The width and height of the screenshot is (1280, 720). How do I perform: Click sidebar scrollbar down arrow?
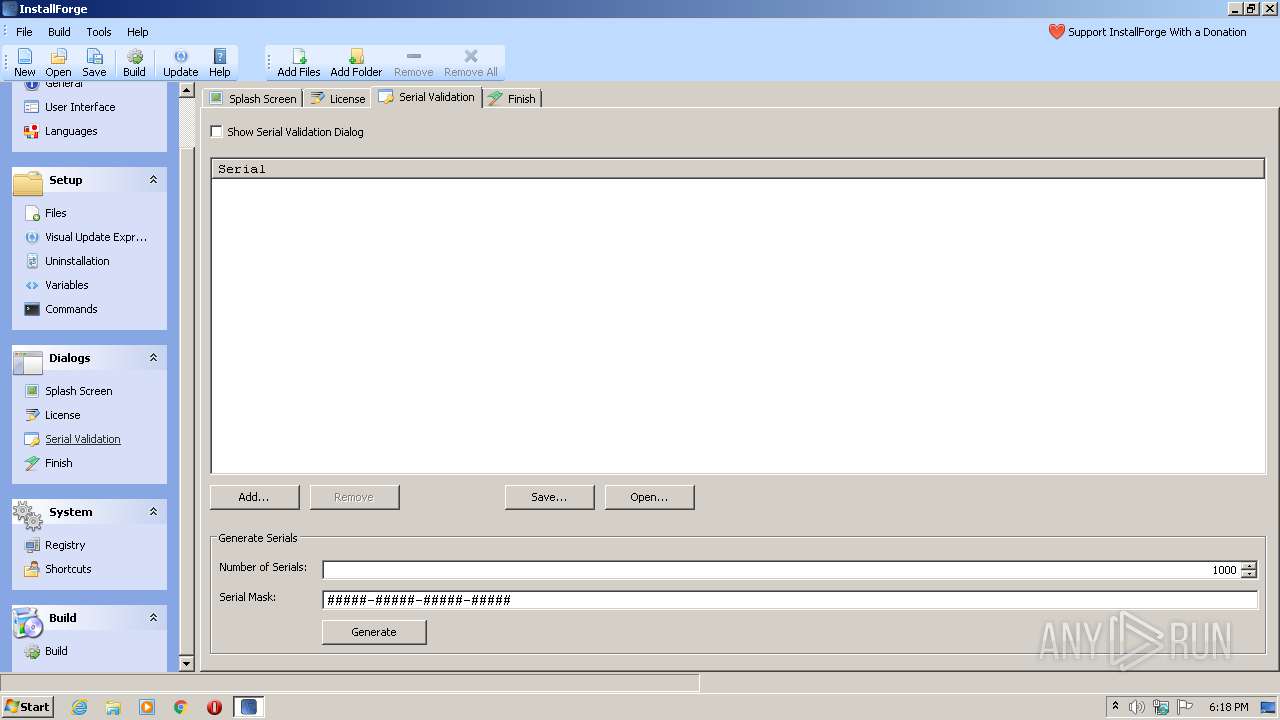point(186,663)
